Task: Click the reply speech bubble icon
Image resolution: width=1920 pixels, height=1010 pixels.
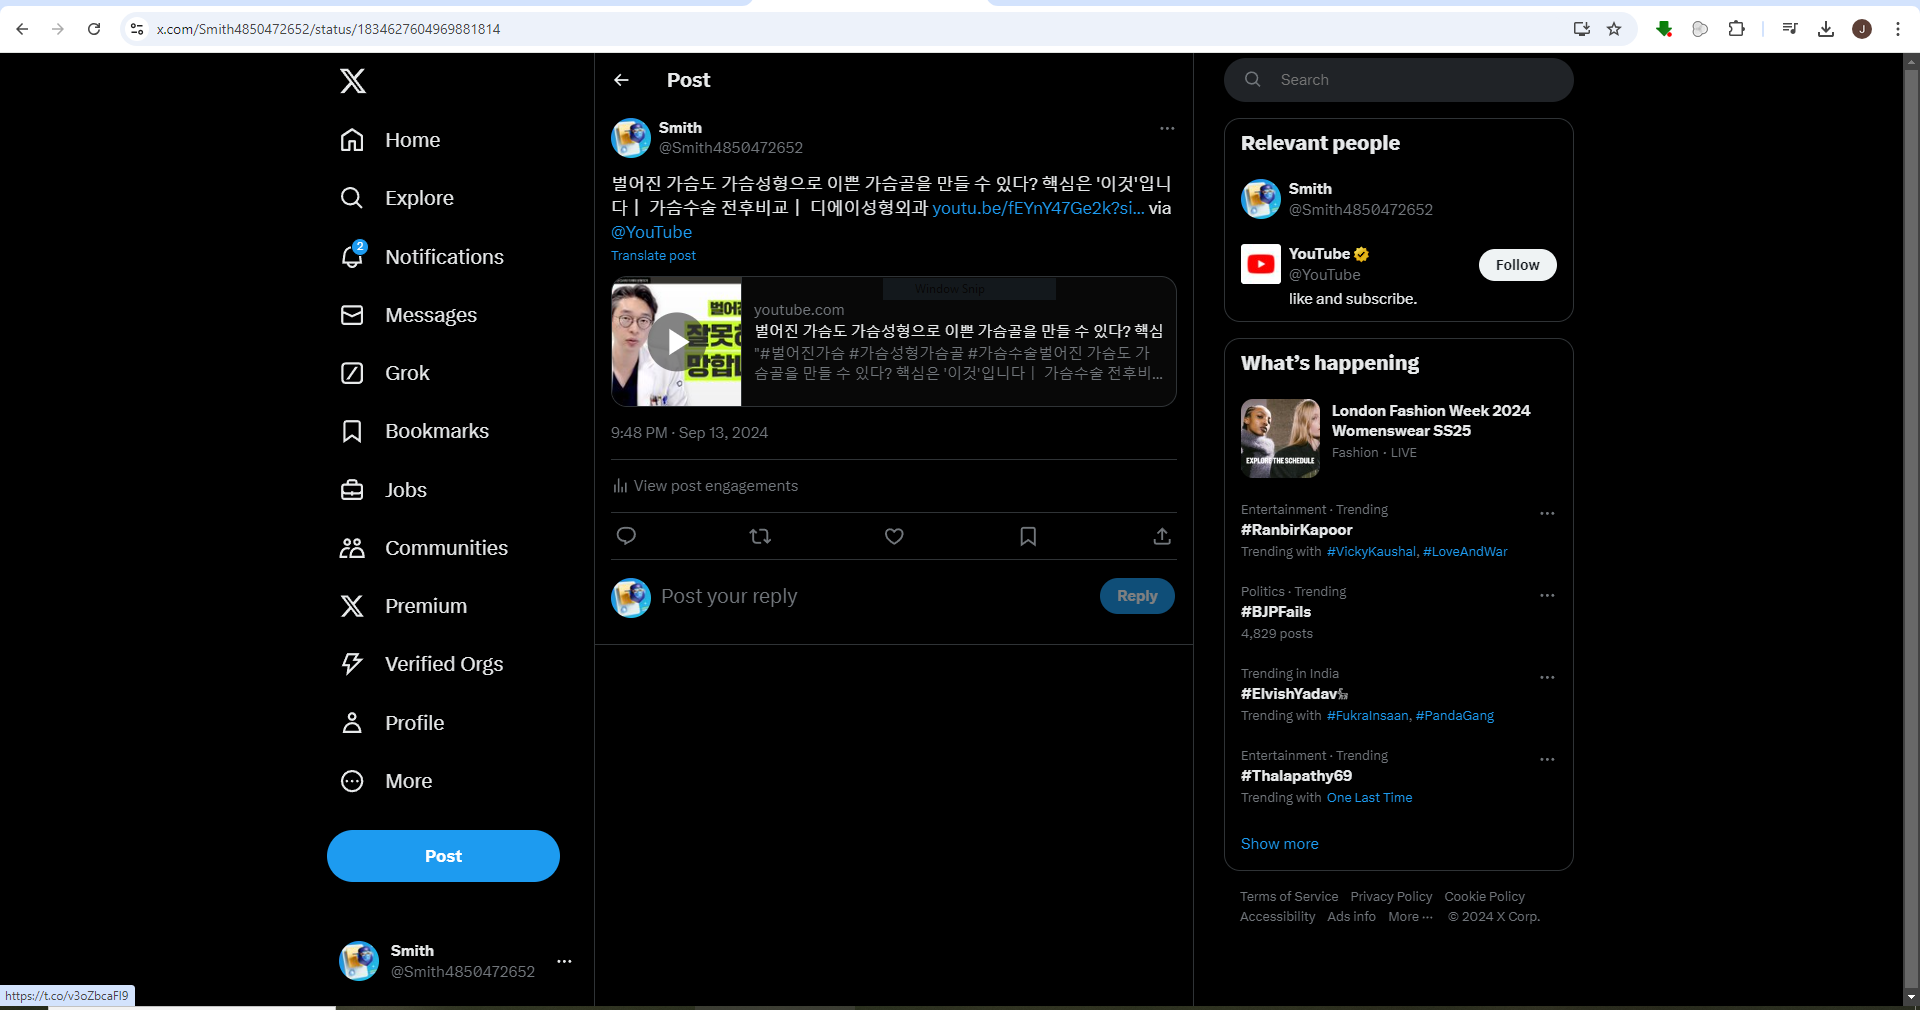Action: [x=627, y=536]
